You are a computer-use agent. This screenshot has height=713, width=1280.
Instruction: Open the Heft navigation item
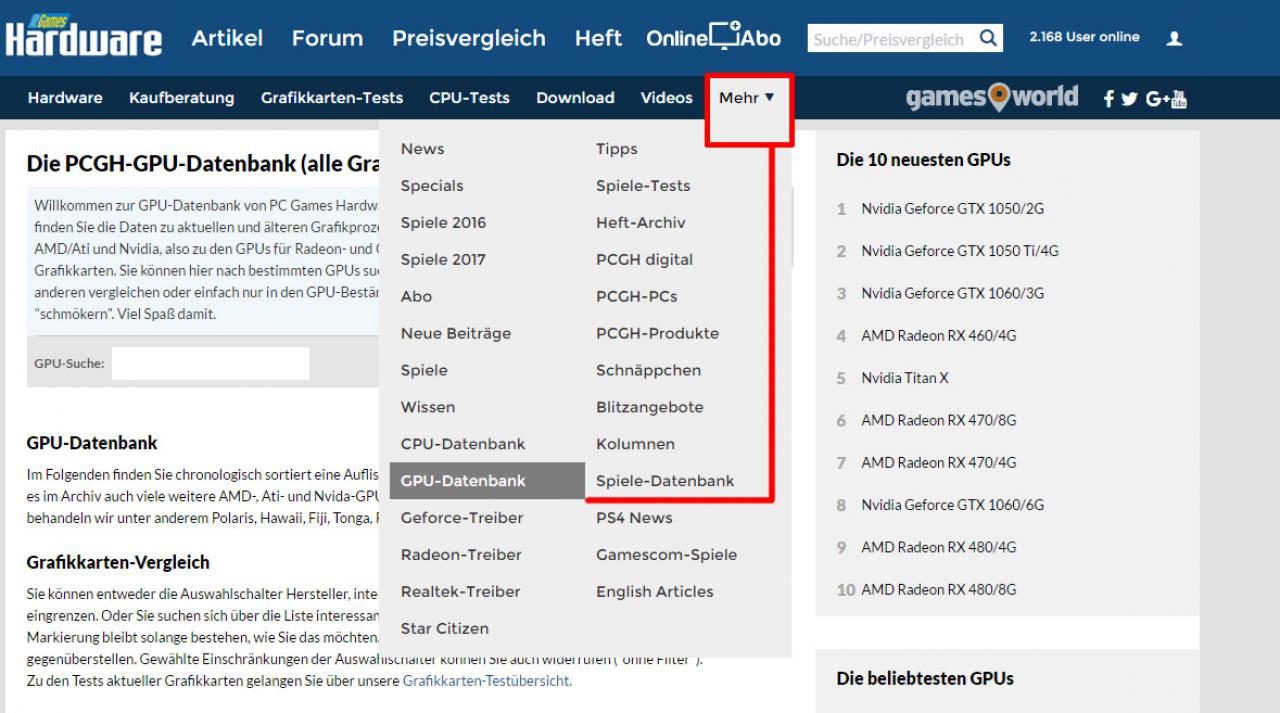point(598,38)
